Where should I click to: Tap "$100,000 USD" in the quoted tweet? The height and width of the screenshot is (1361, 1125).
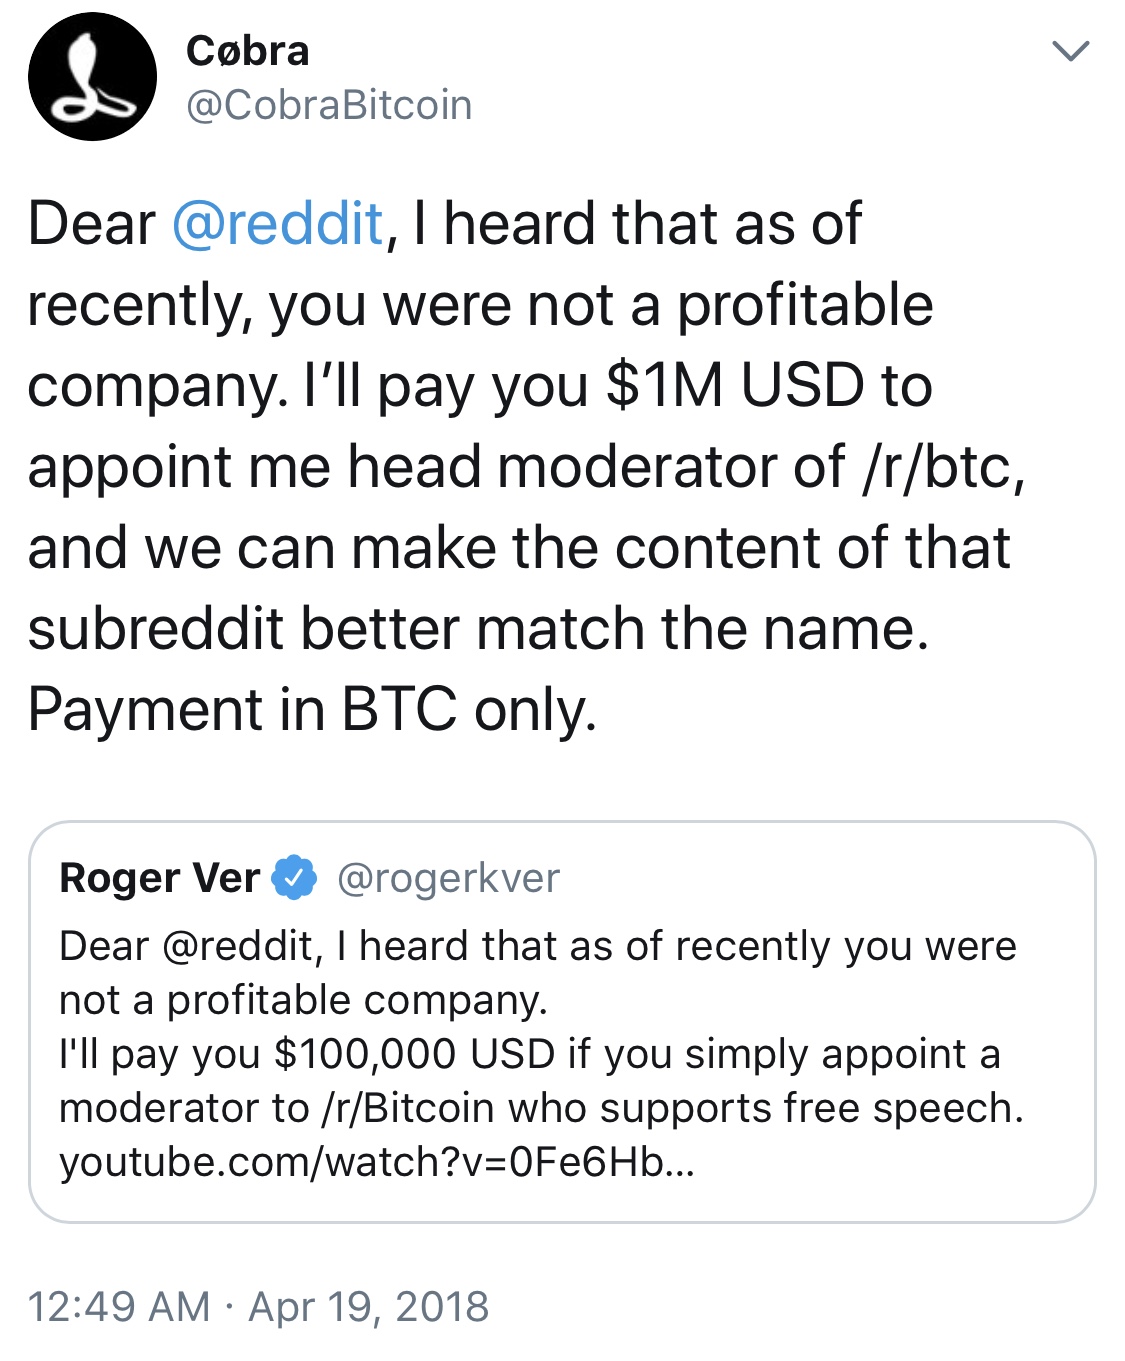click(414, 1054)
